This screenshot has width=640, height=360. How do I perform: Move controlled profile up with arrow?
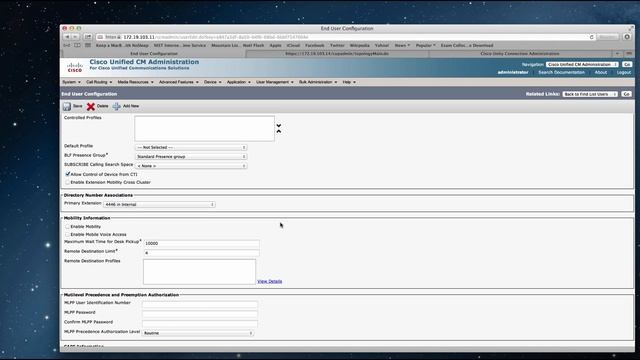pos(279,131)
